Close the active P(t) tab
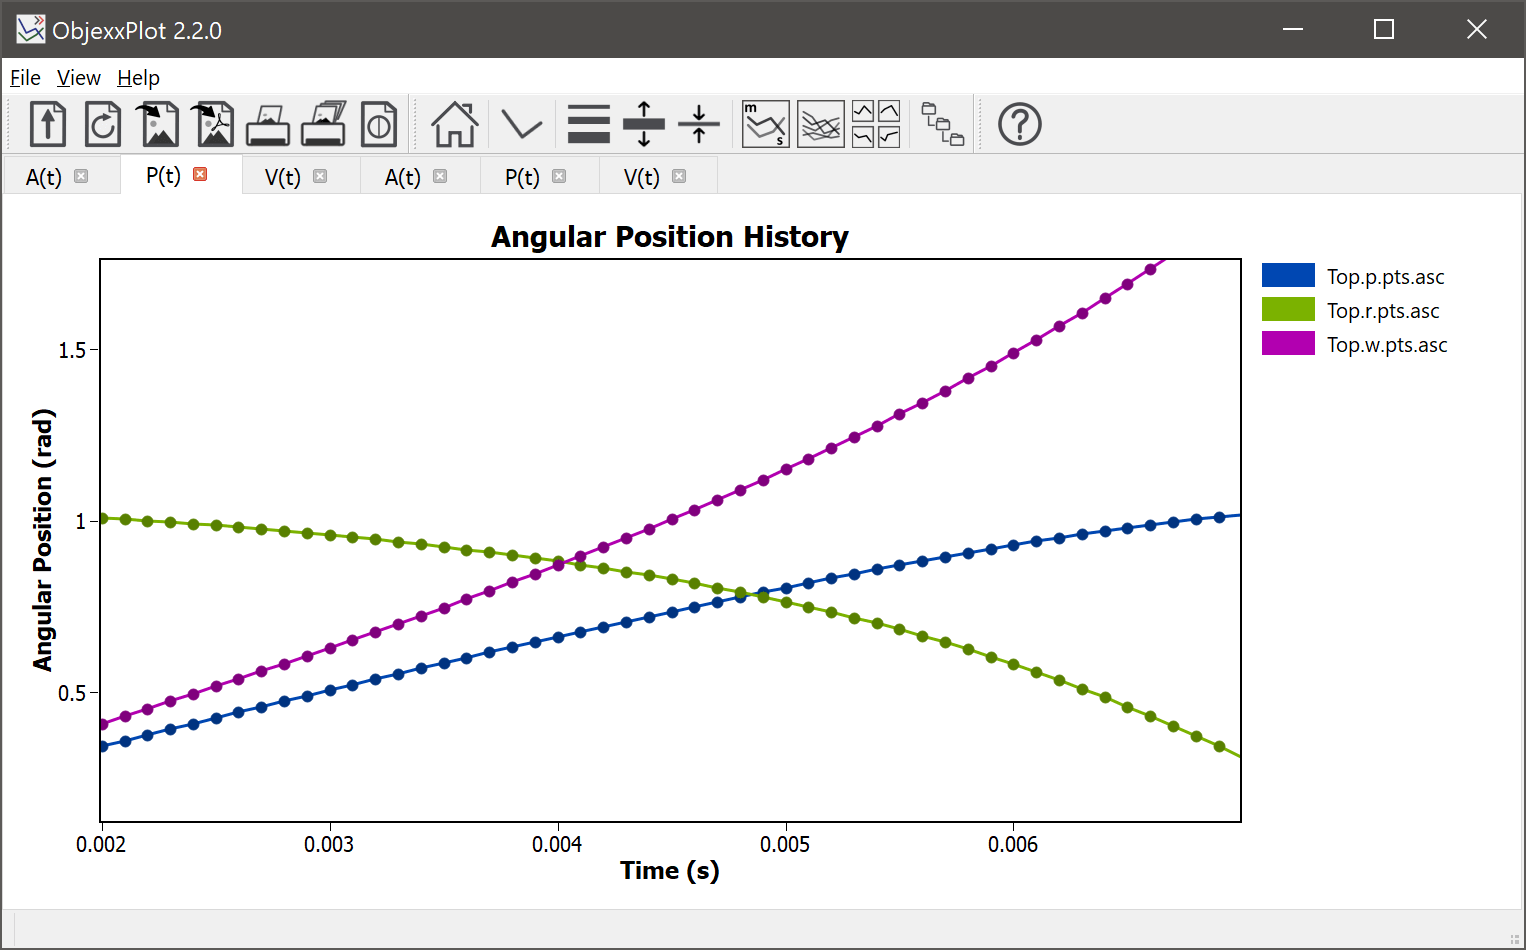 [x=200, y=174]
